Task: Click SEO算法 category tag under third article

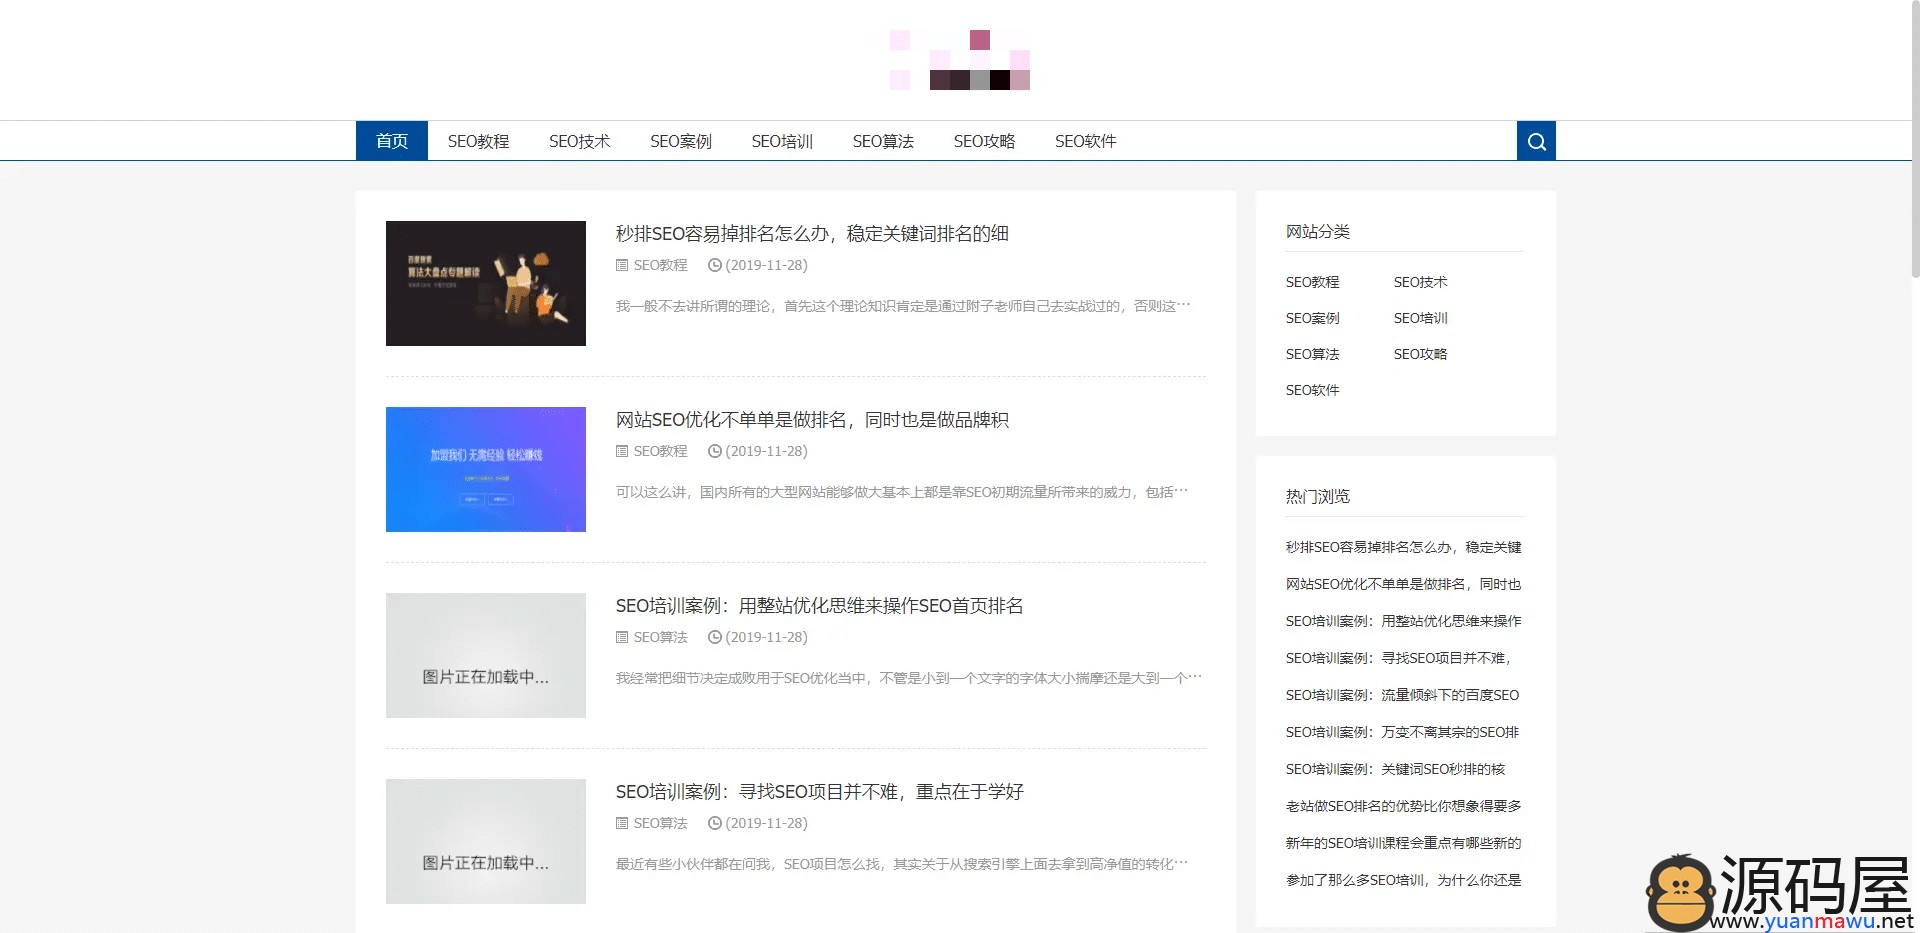Action: point(660,637)
